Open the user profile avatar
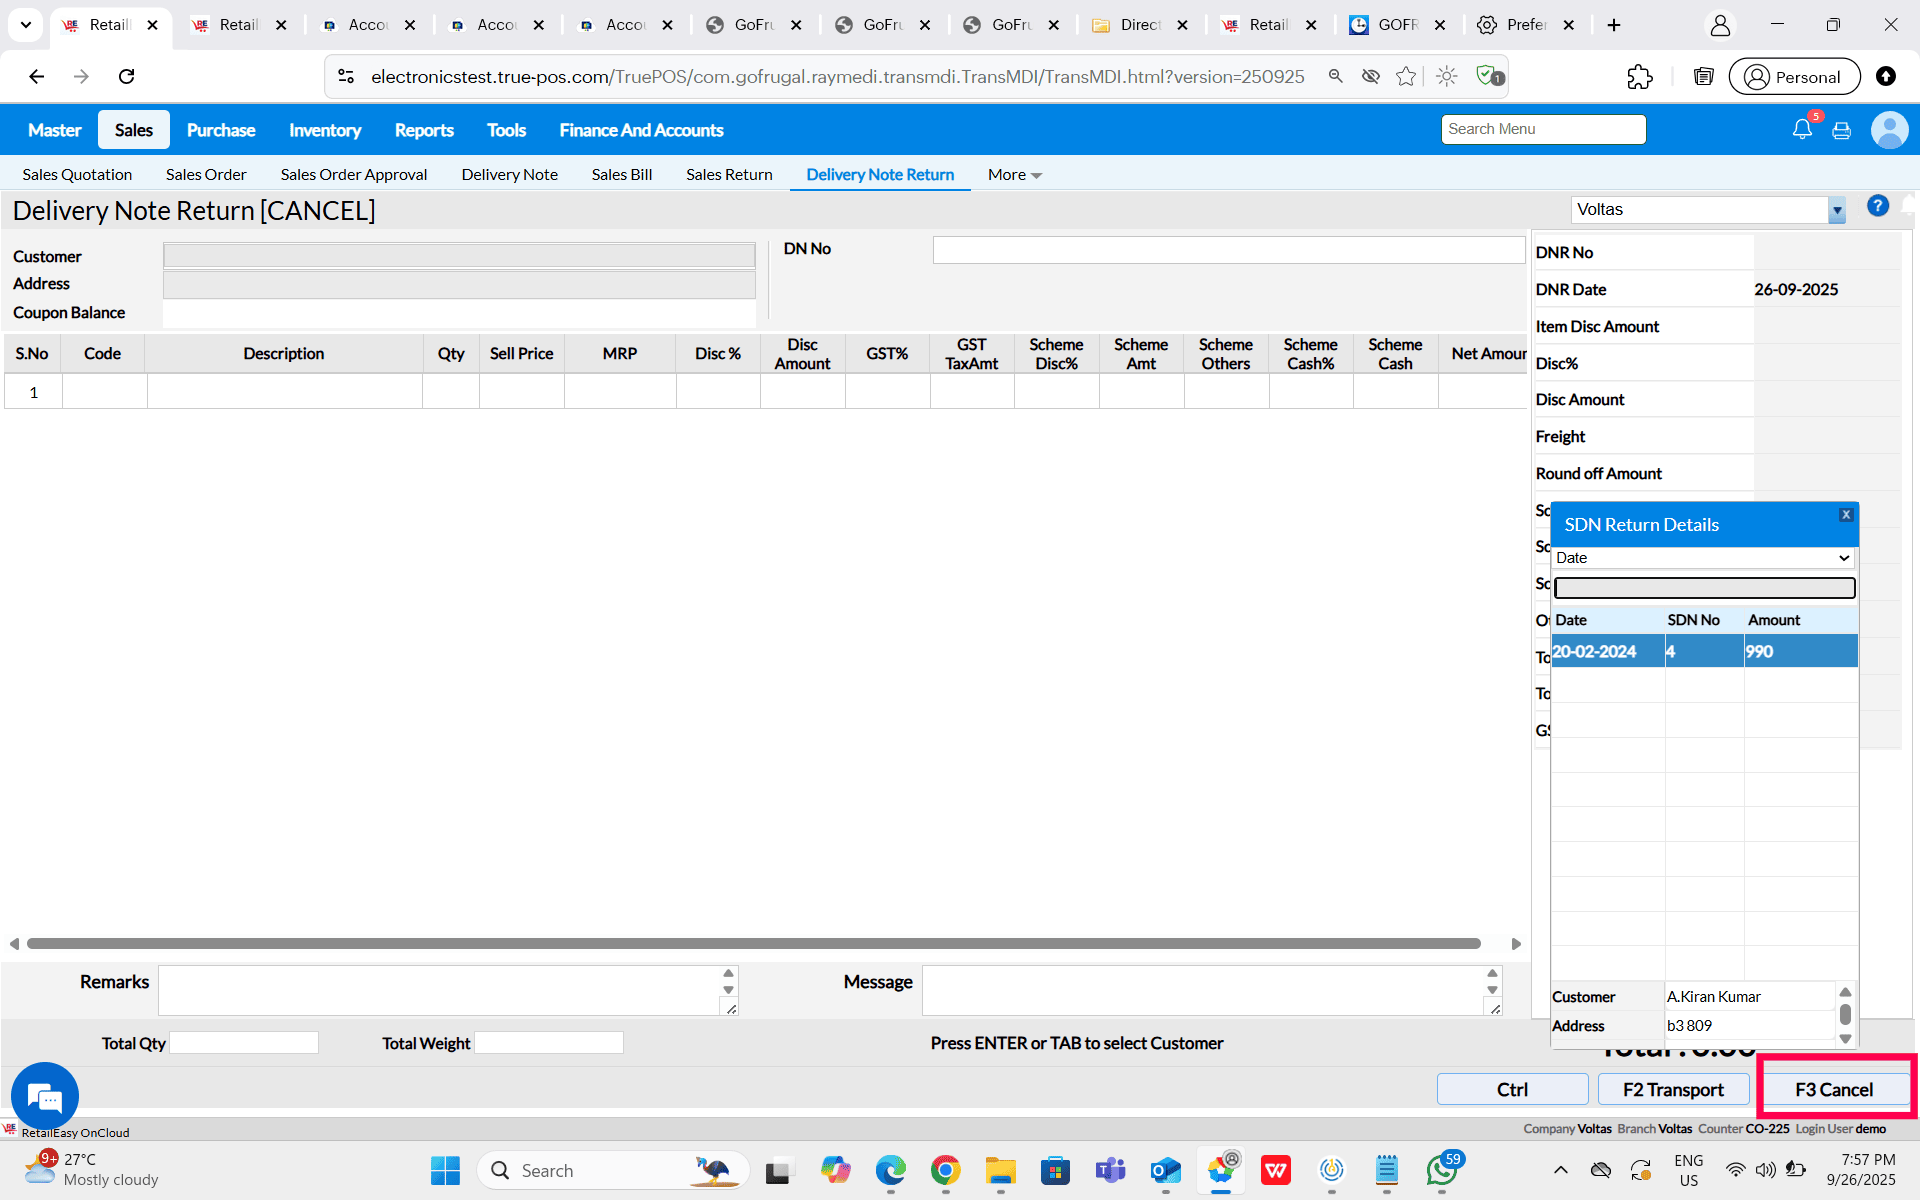1920x1200 pixels. point(1888,130)
